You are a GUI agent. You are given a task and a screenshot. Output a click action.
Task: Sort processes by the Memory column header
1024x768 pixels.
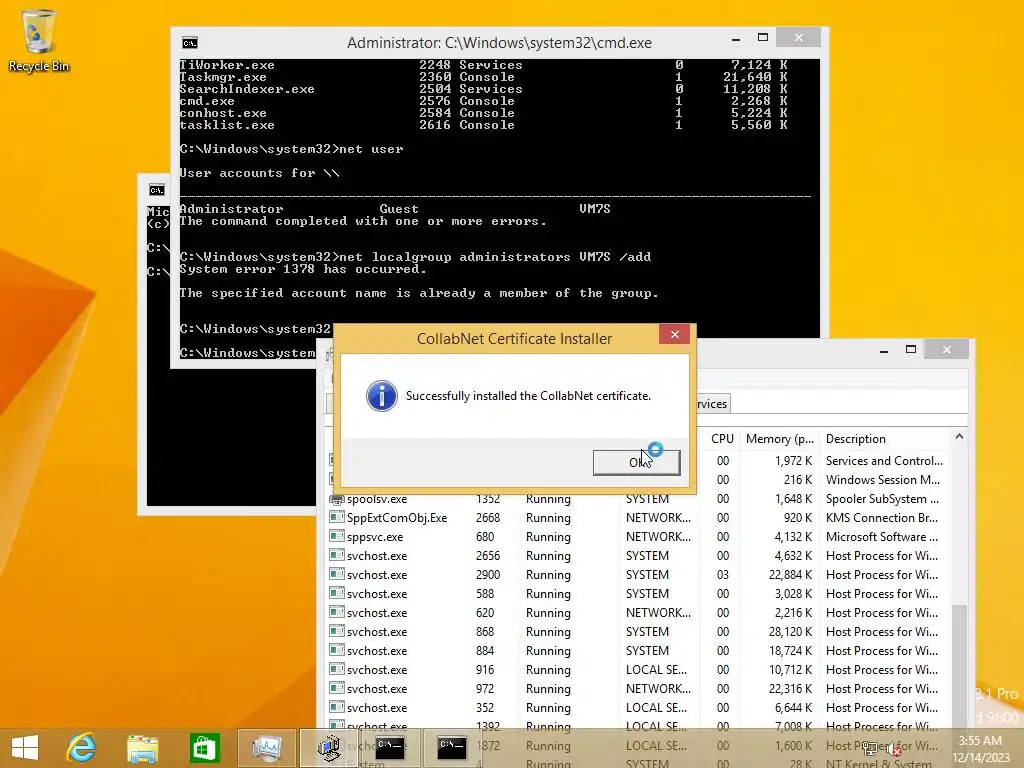[x=780, y=439]
